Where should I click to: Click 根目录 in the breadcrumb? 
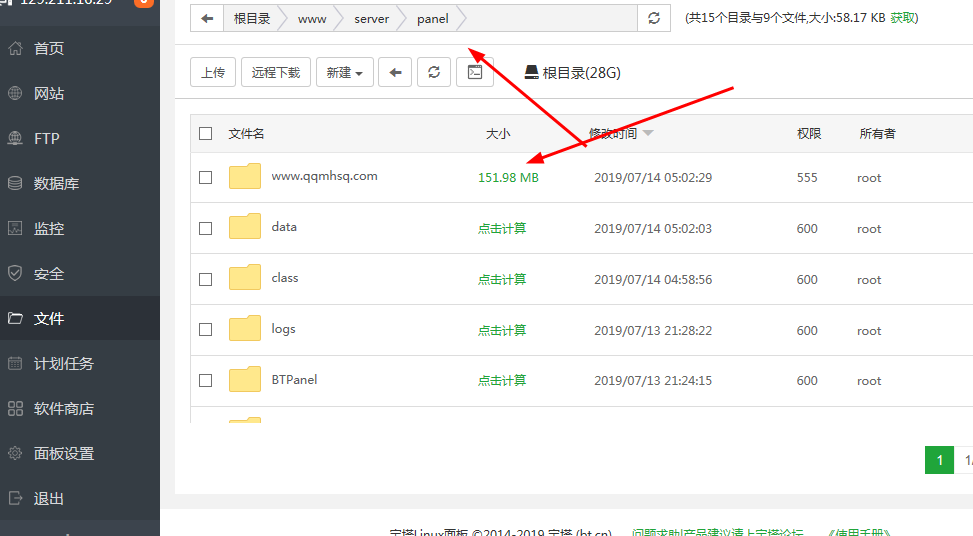pos(252,19)
